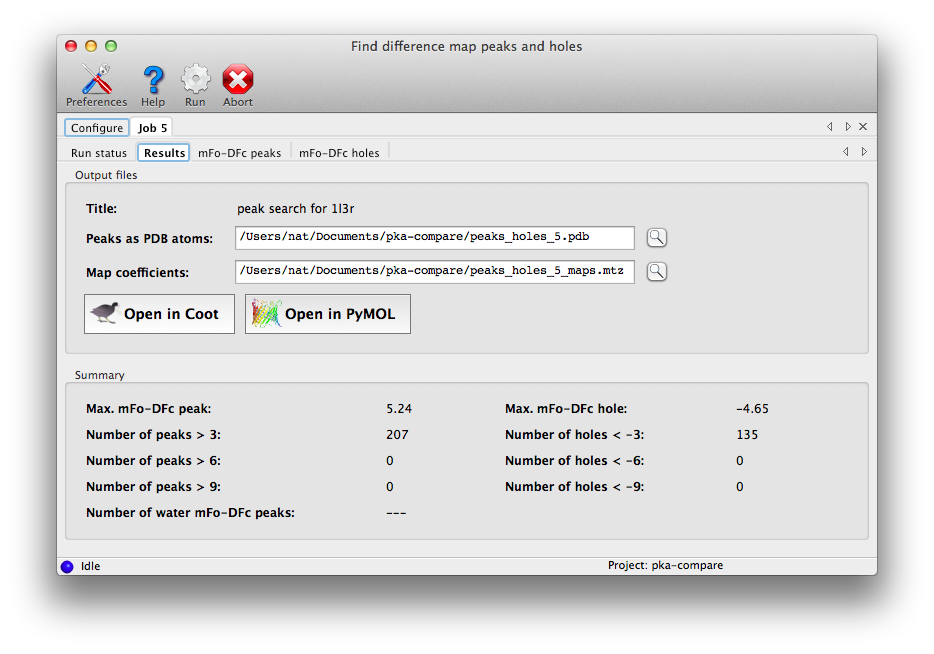Viewport: 934px width, 654px height.
Task: Select the Run status tab
Action: [99, 153]
